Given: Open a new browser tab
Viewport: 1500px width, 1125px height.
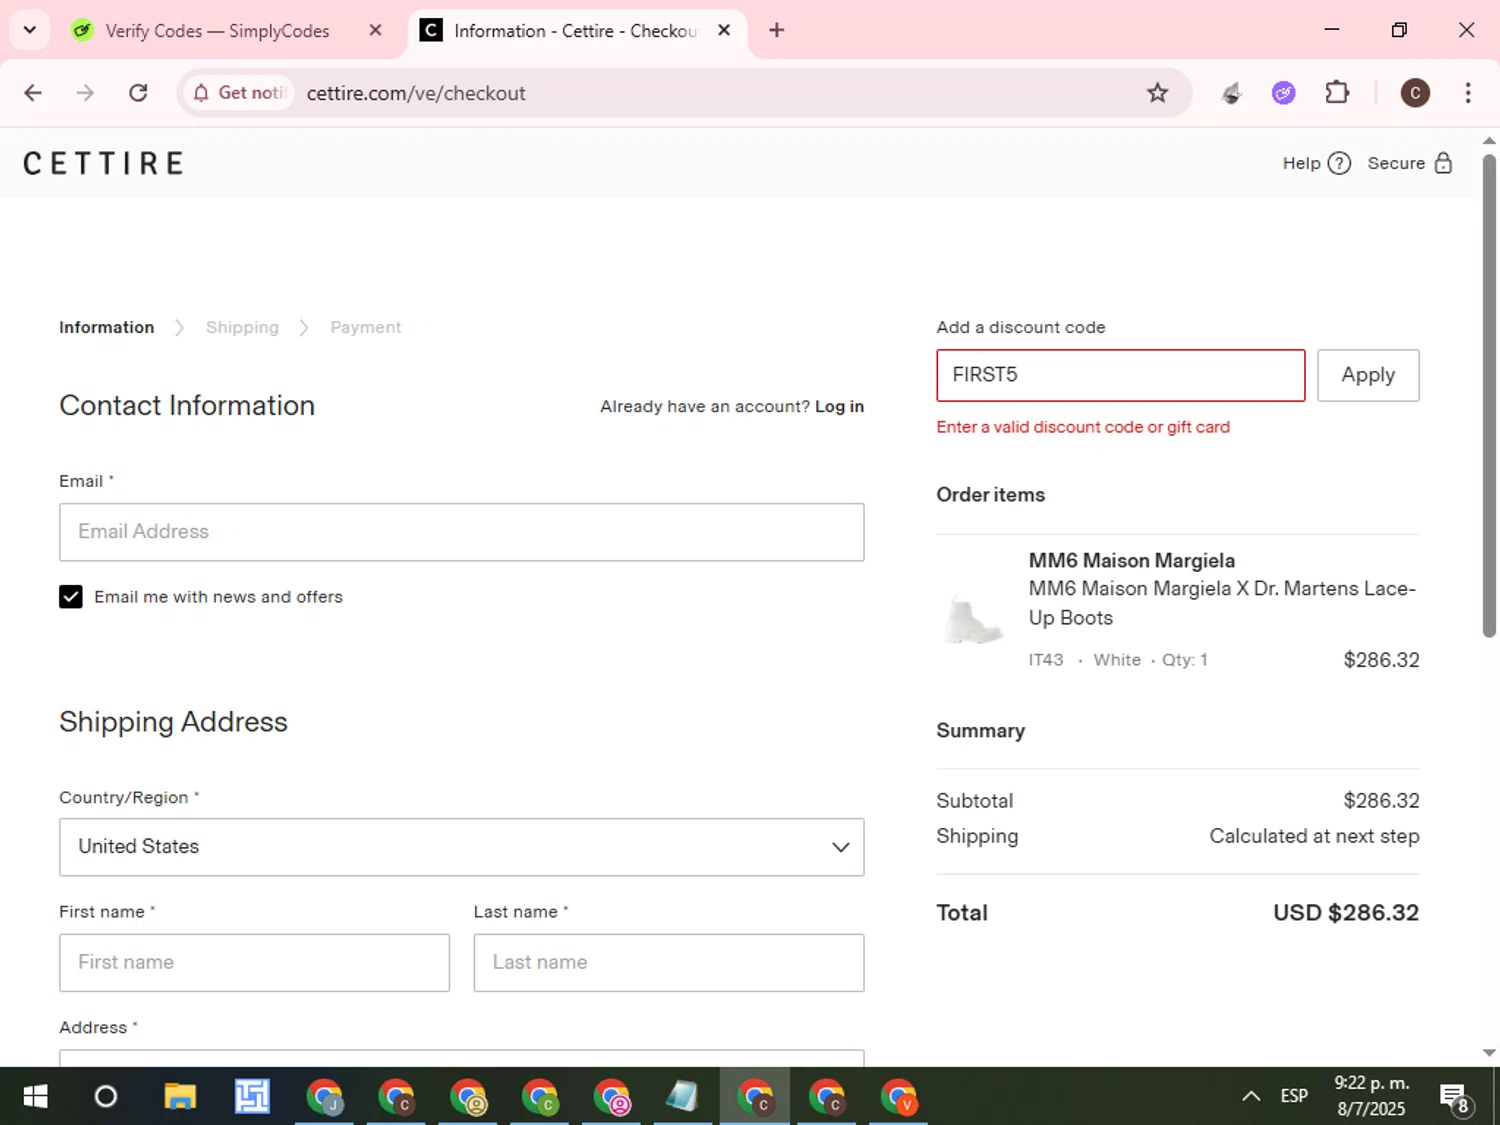Looking at the screenshot, I should pyautogui.click(x=776, y=30).
